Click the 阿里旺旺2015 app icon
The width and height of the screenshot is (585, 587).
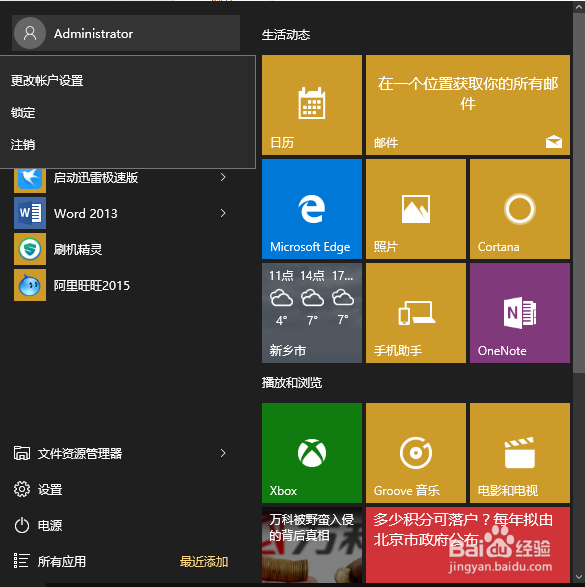(30, 285)
